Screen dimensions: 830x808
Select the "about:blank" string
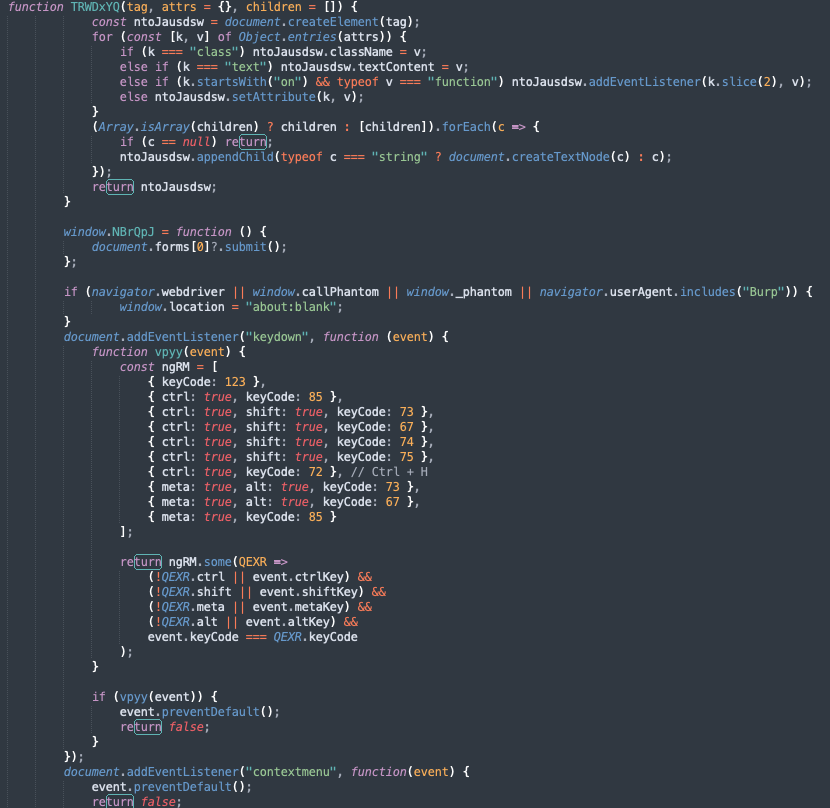291,307
